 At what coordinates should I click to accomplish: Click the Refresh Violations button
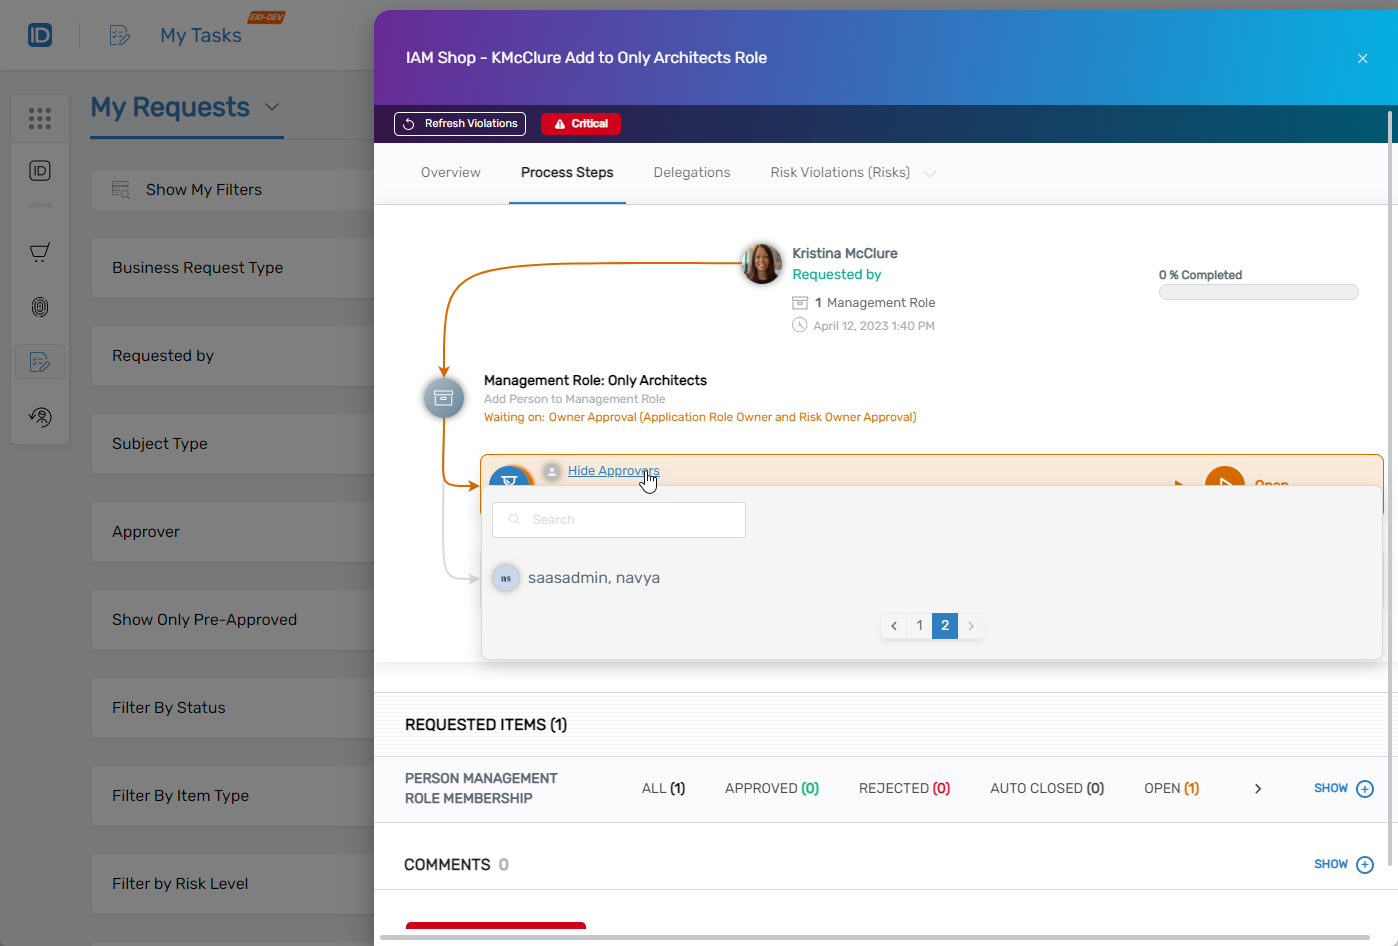460,124
